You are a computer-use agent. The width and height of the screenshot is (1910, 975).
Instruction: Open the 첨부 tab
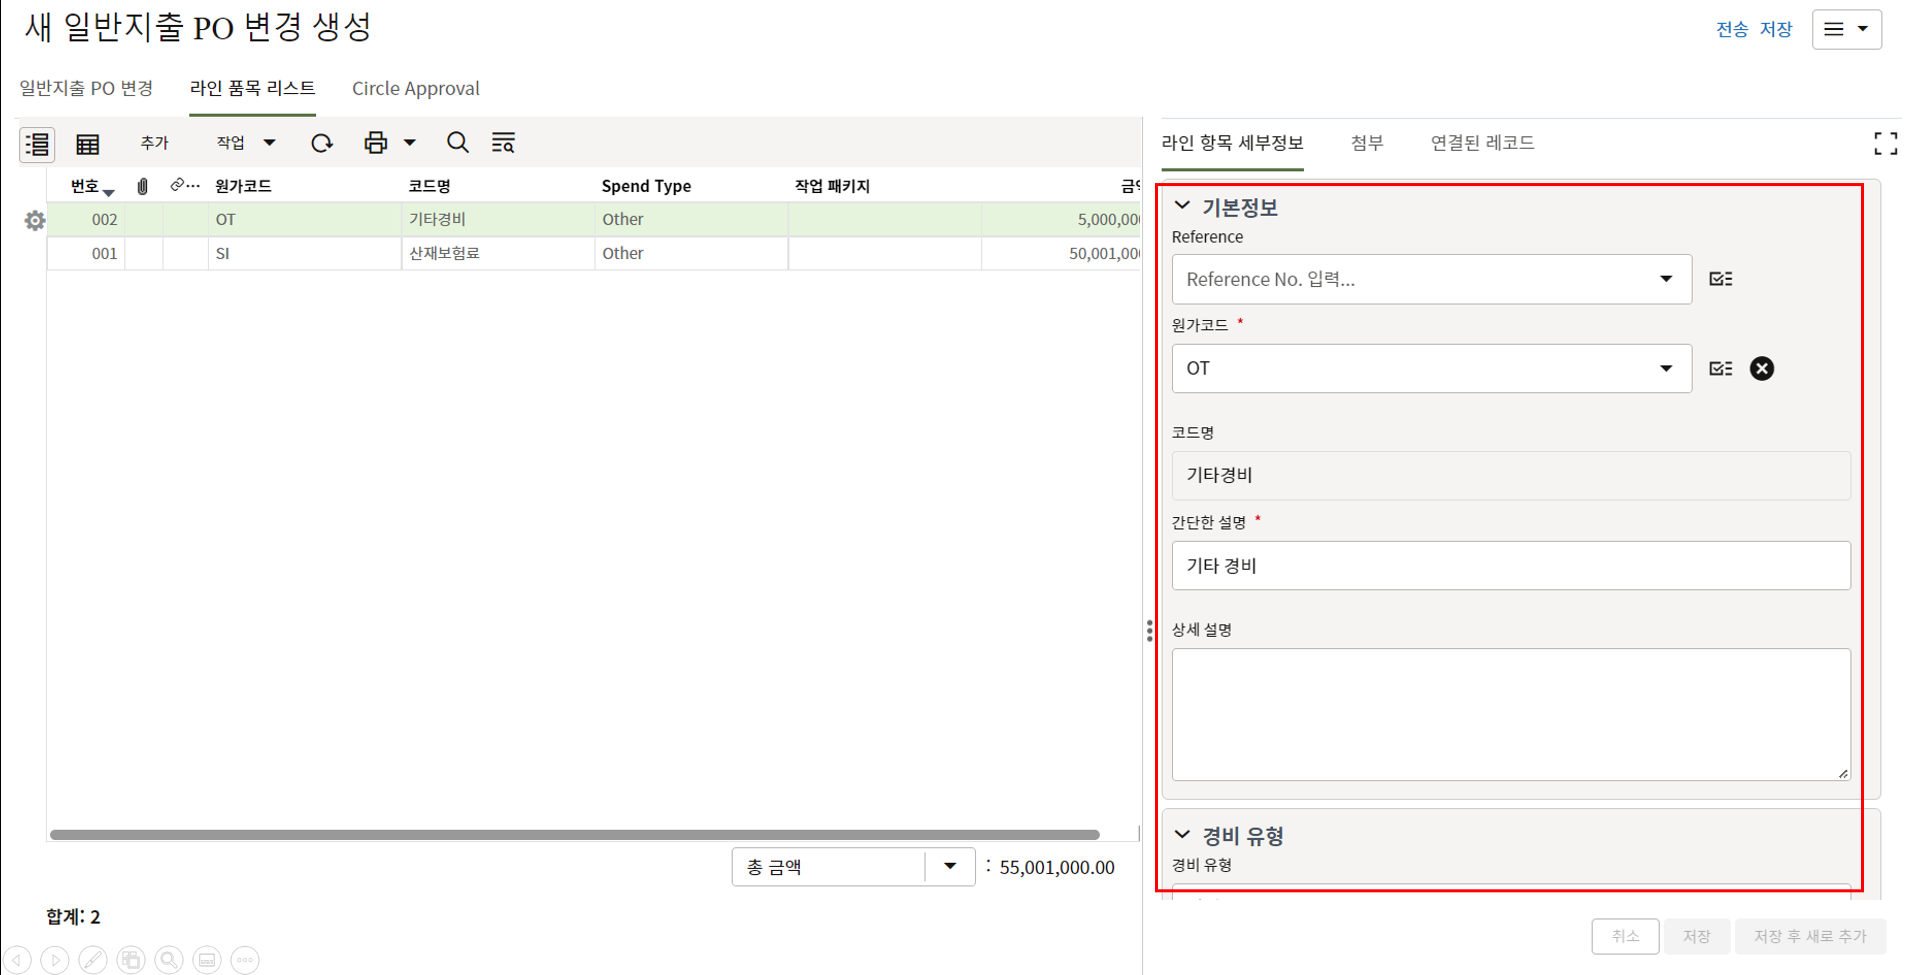[x=1366, y=143]
